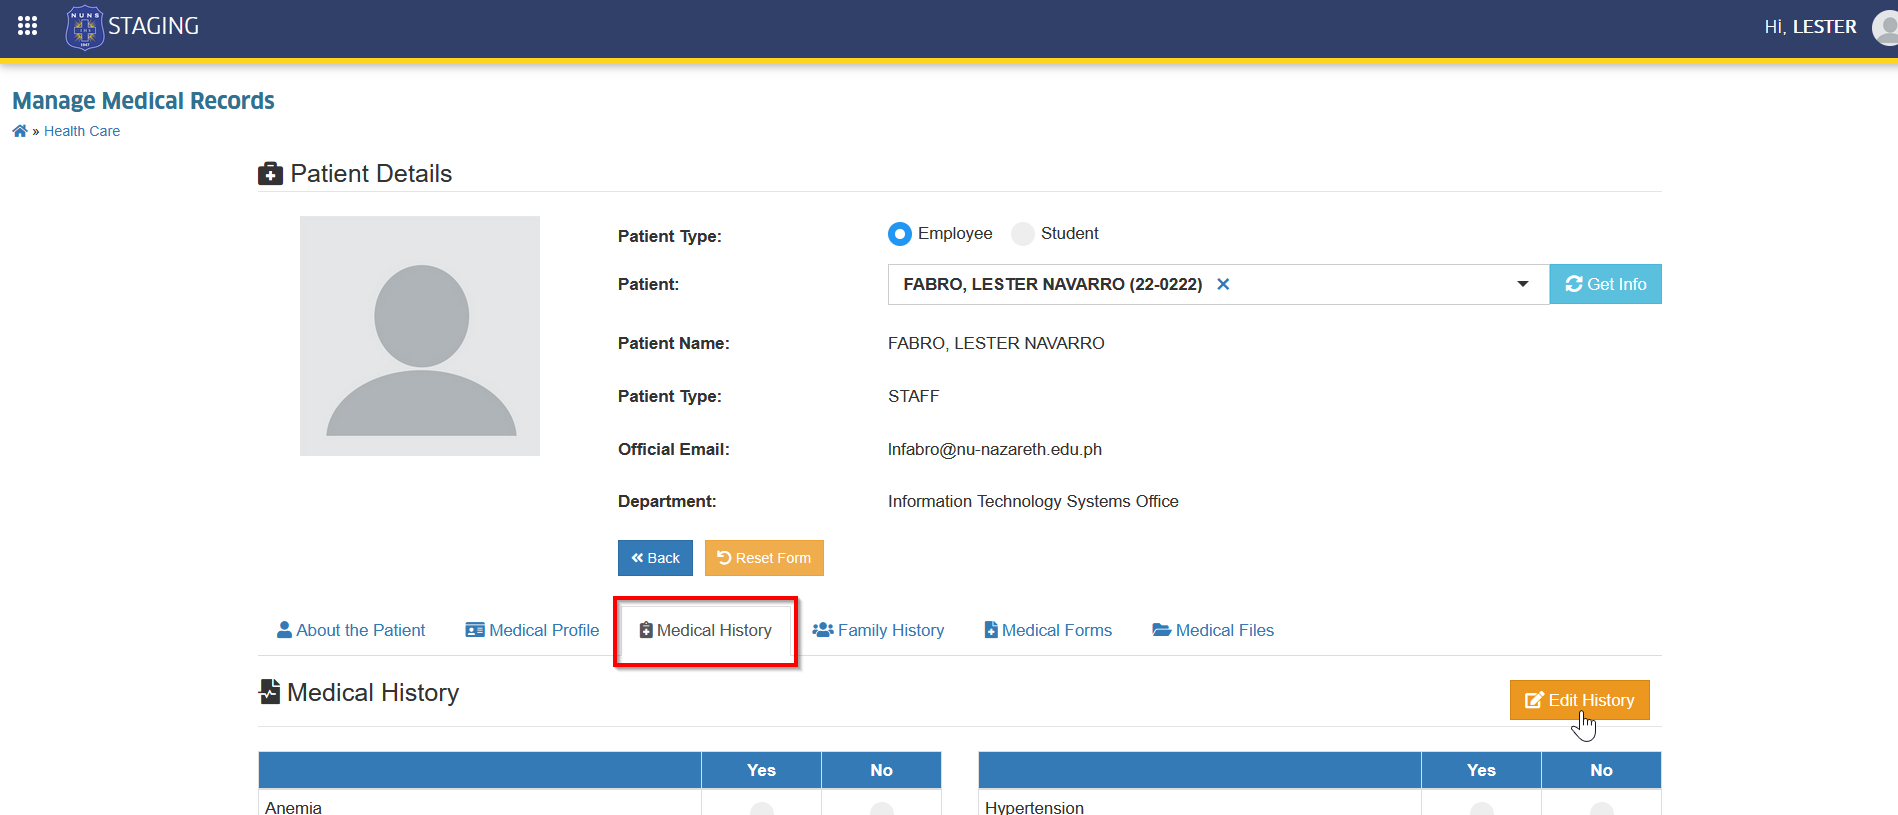1898x815 pixels.
Task: Click the NUNS school logo
Action: click(84, 27)
